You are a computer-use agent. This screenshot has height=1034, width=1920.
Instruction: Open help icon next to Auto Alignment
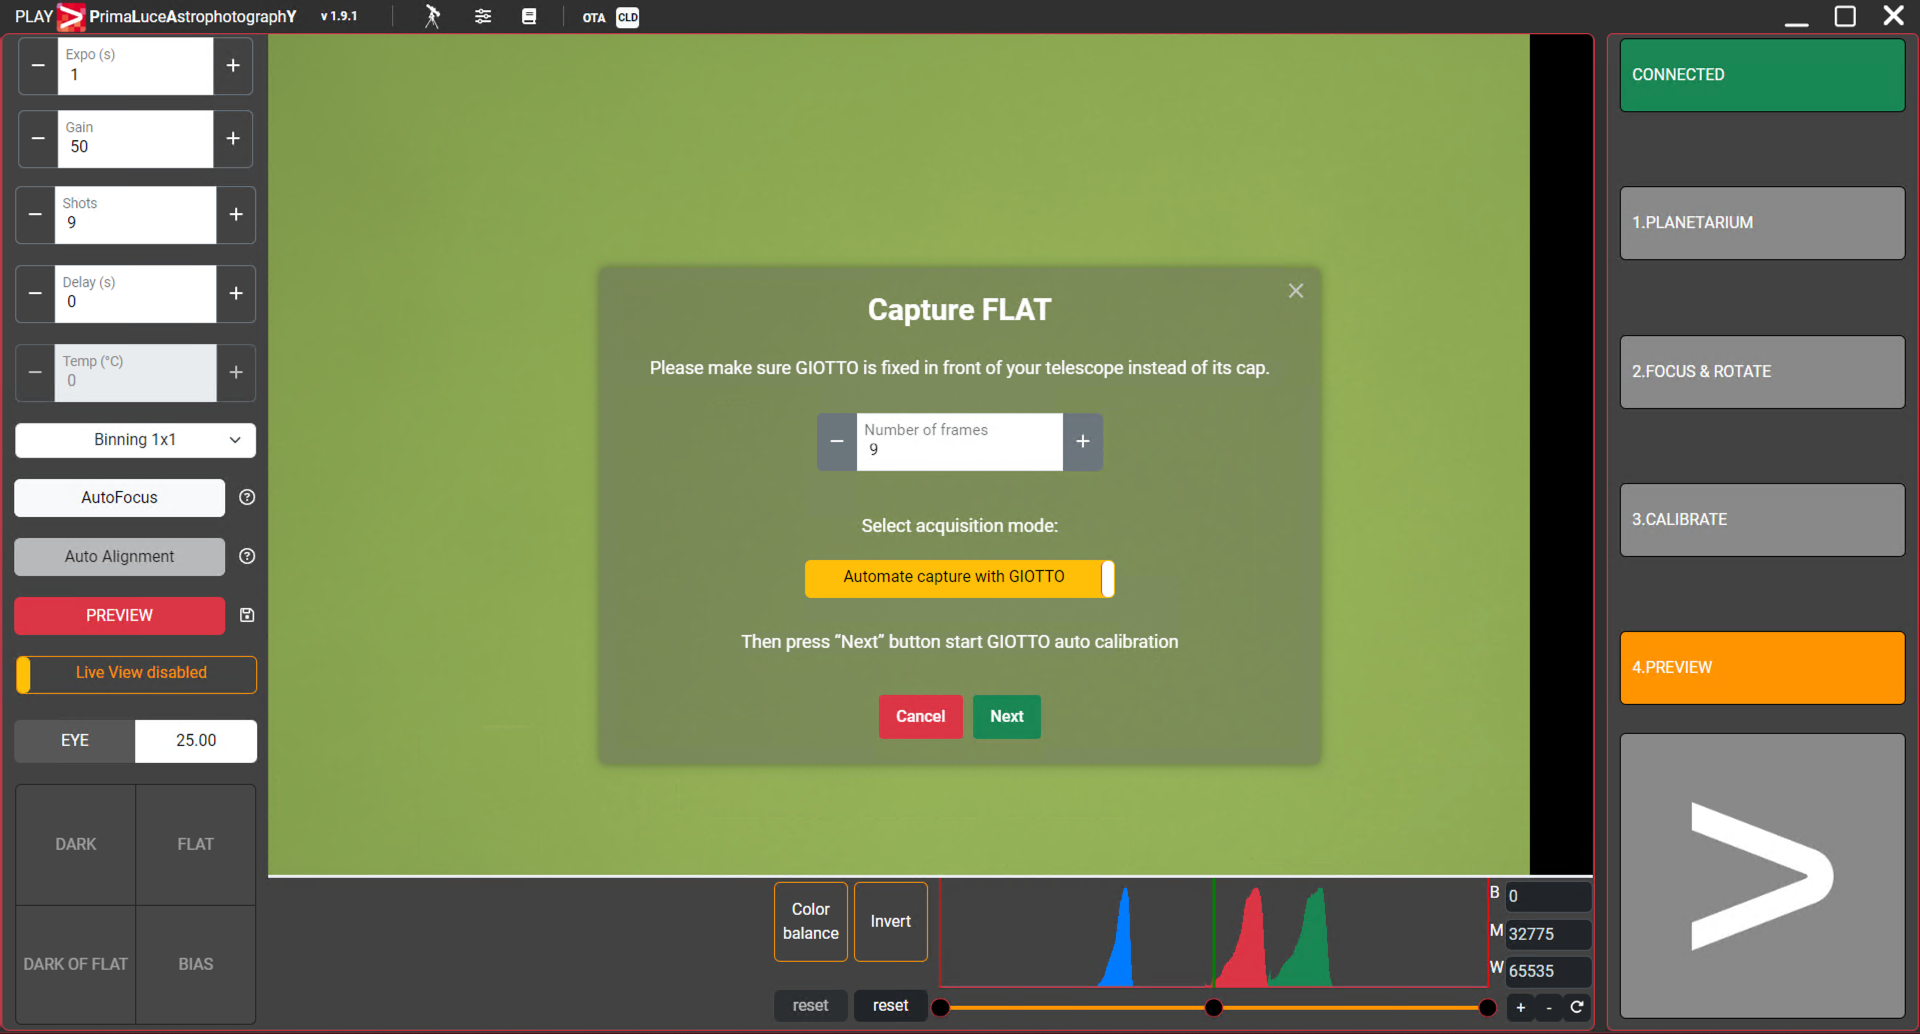[247, 557]
